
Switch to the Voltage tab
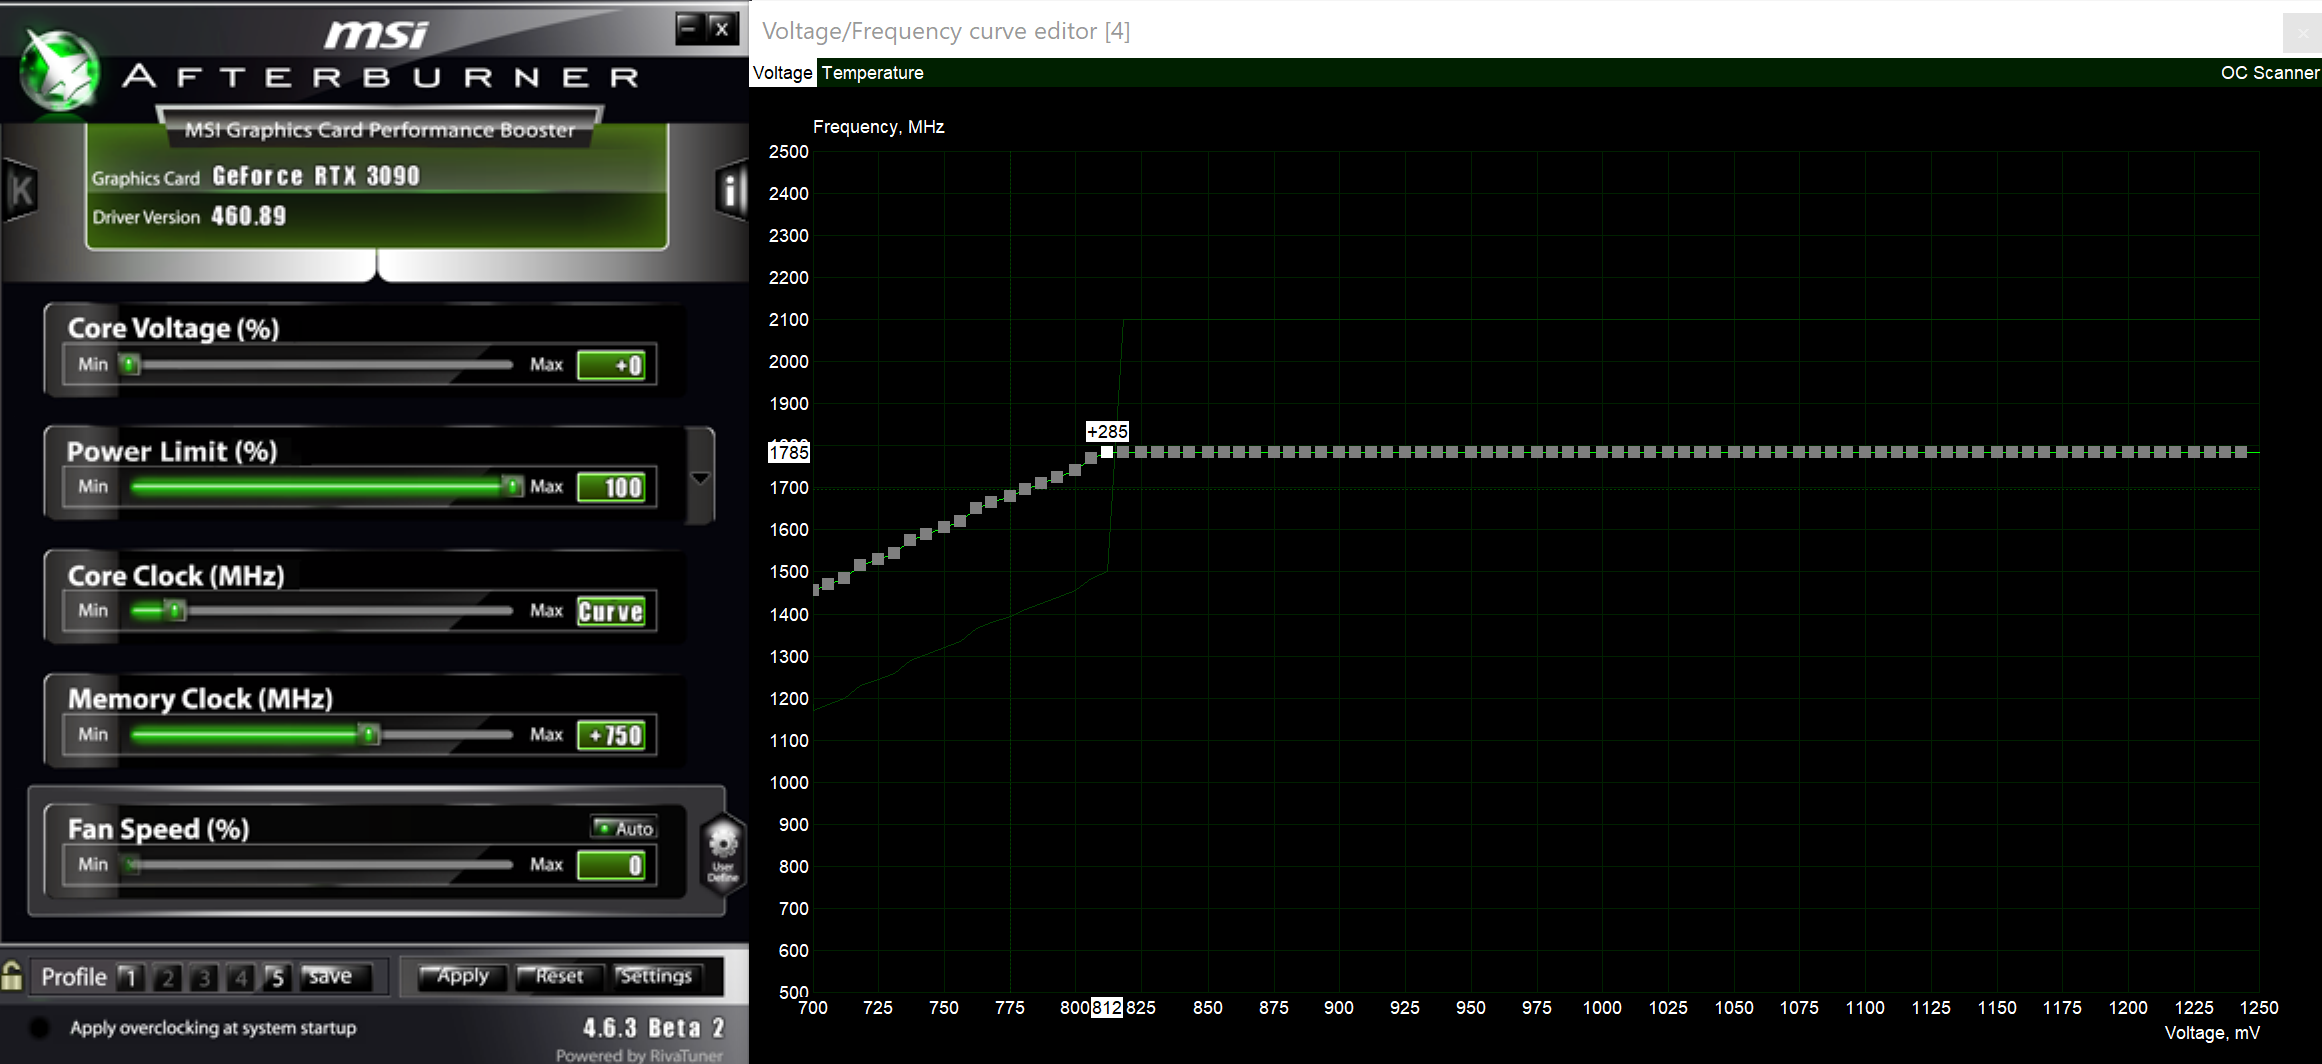click(783, 73)
